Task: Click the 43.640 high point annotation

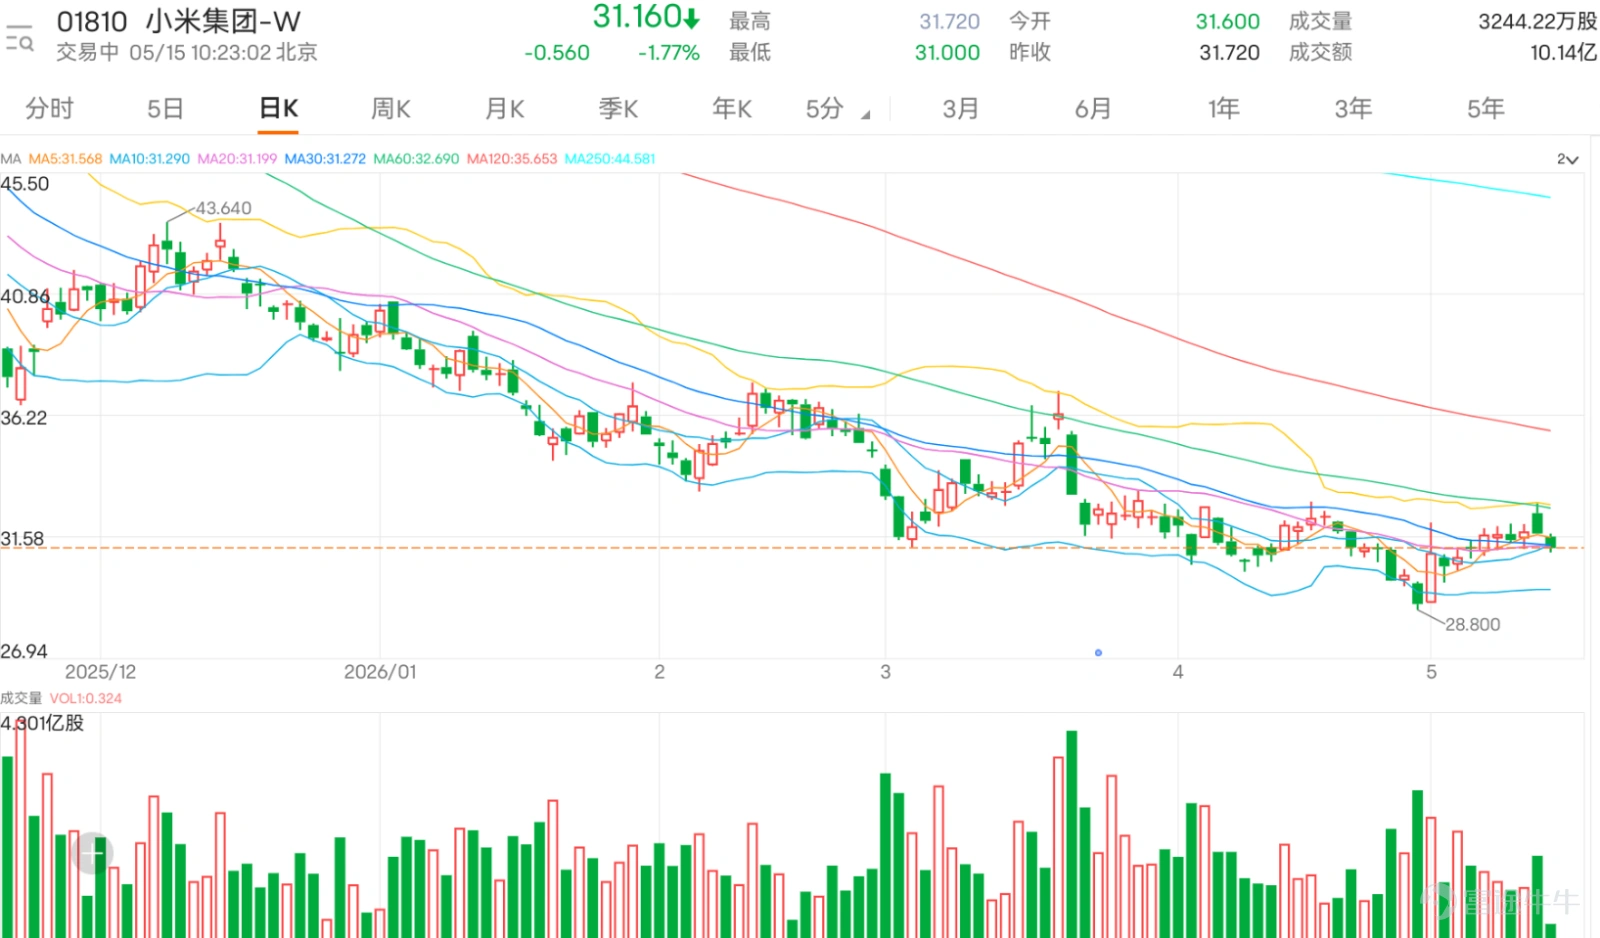Action: click(223, 208)
